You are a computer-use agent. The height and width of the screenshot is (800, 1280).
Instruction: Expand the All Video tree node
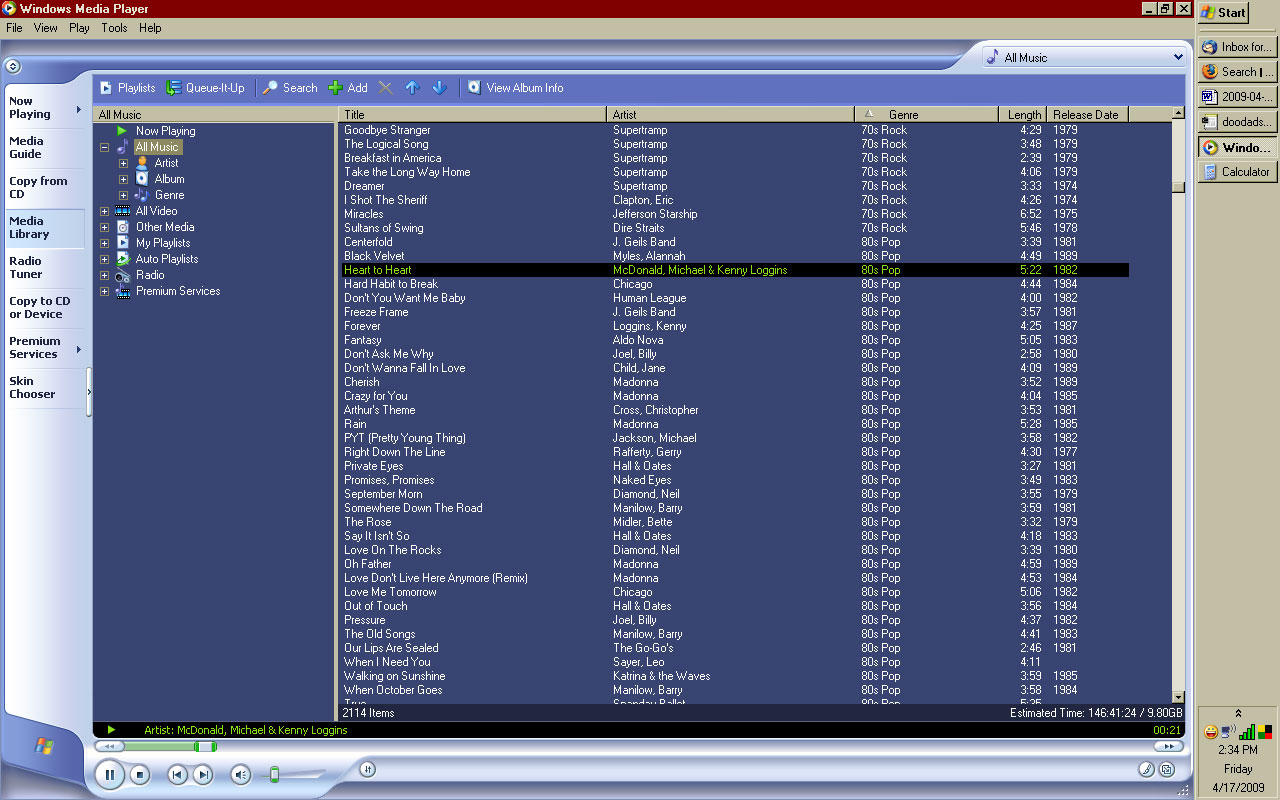pyautogui.click(x=104, y=211)
